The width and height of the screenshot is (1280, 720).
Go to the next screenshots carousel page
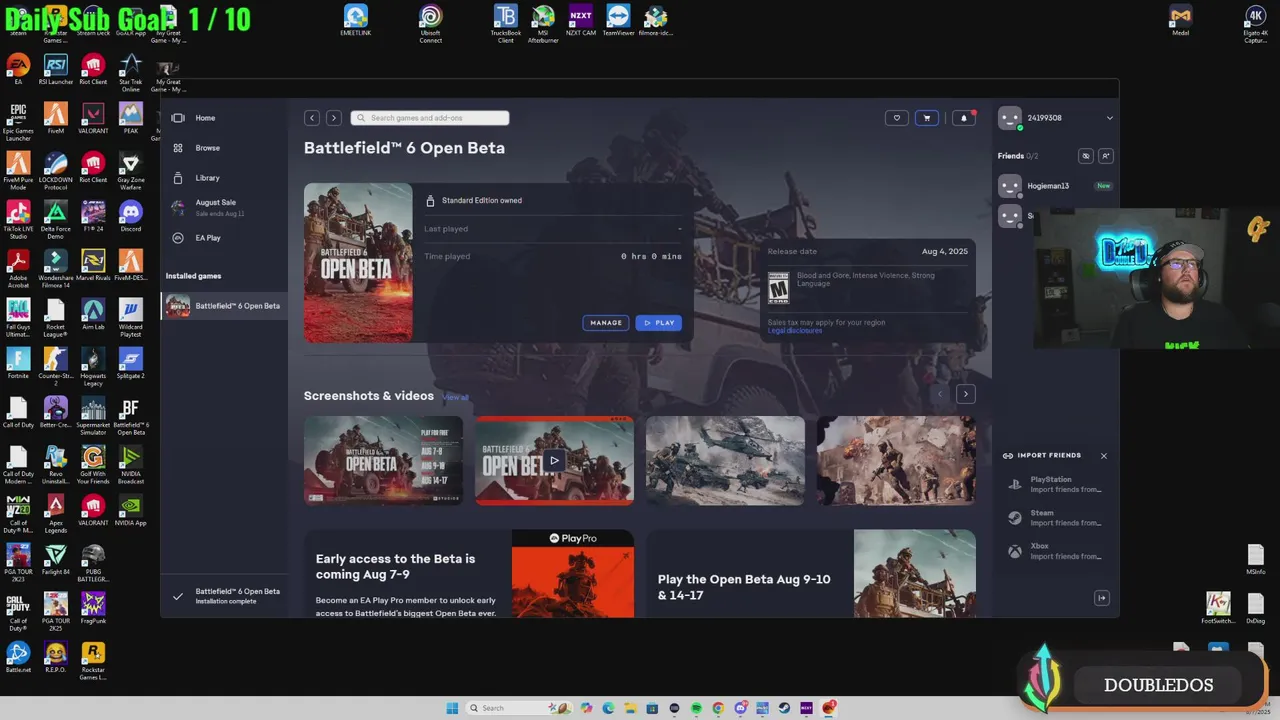(x=966, y=394)
